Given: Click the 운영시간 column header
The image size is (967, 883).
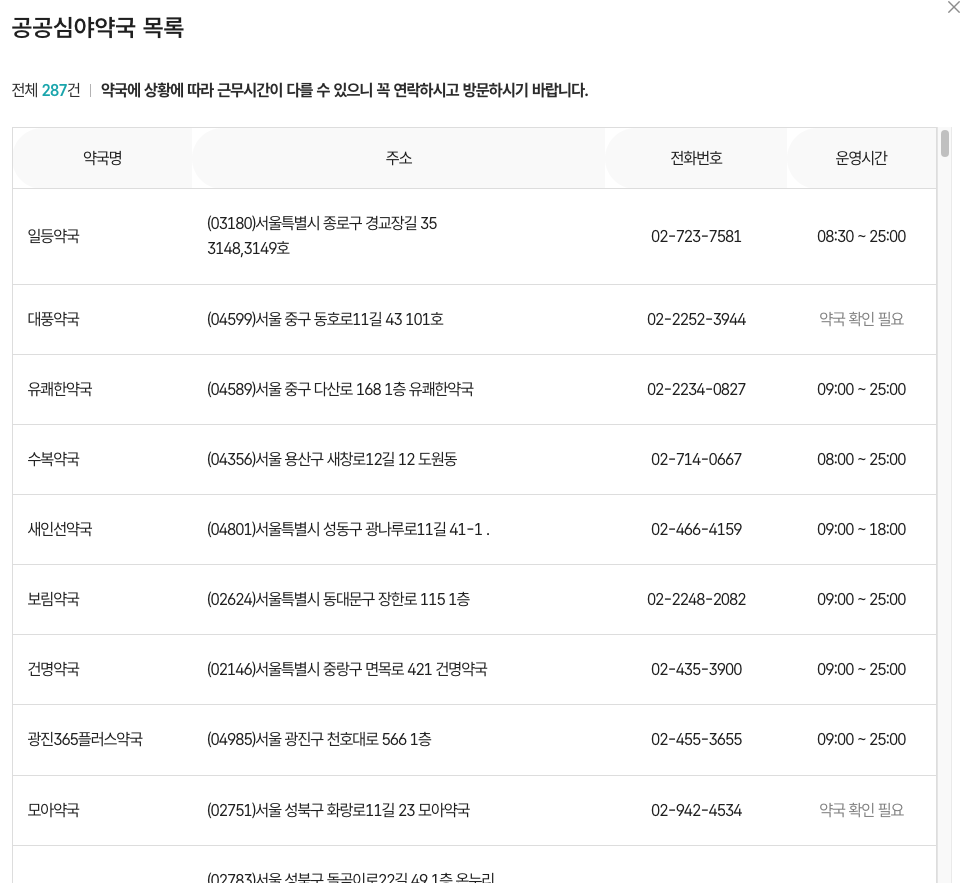Looking at the screenshot, I should click(861, 158).
